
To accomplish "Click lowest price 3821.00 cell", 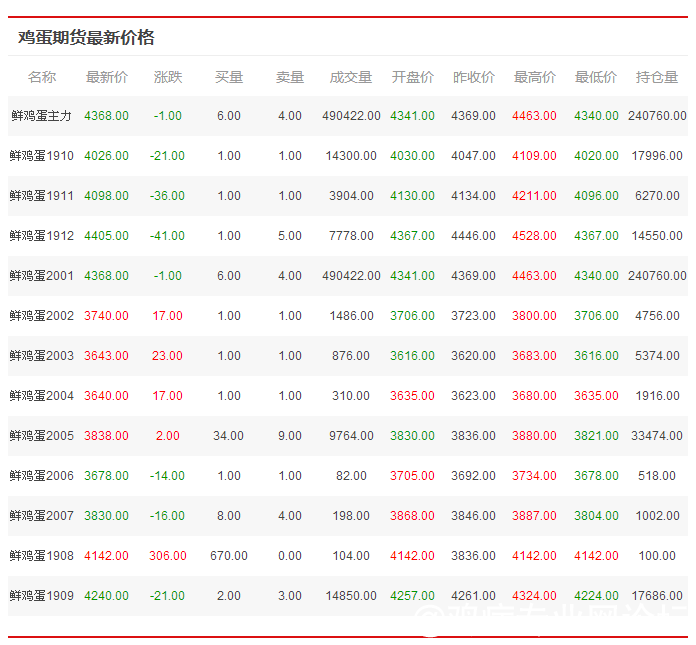I will [x=596, y=435].
